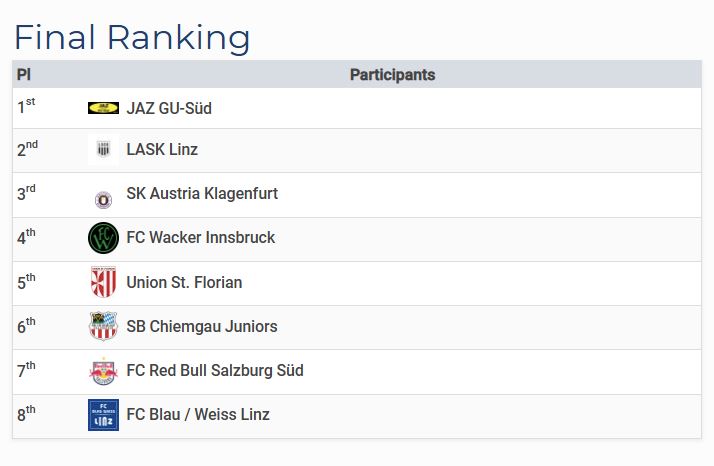Click the FC Red Bull Salzburg logo
This screenshot has width=714, height=466.
click(103, 371)
